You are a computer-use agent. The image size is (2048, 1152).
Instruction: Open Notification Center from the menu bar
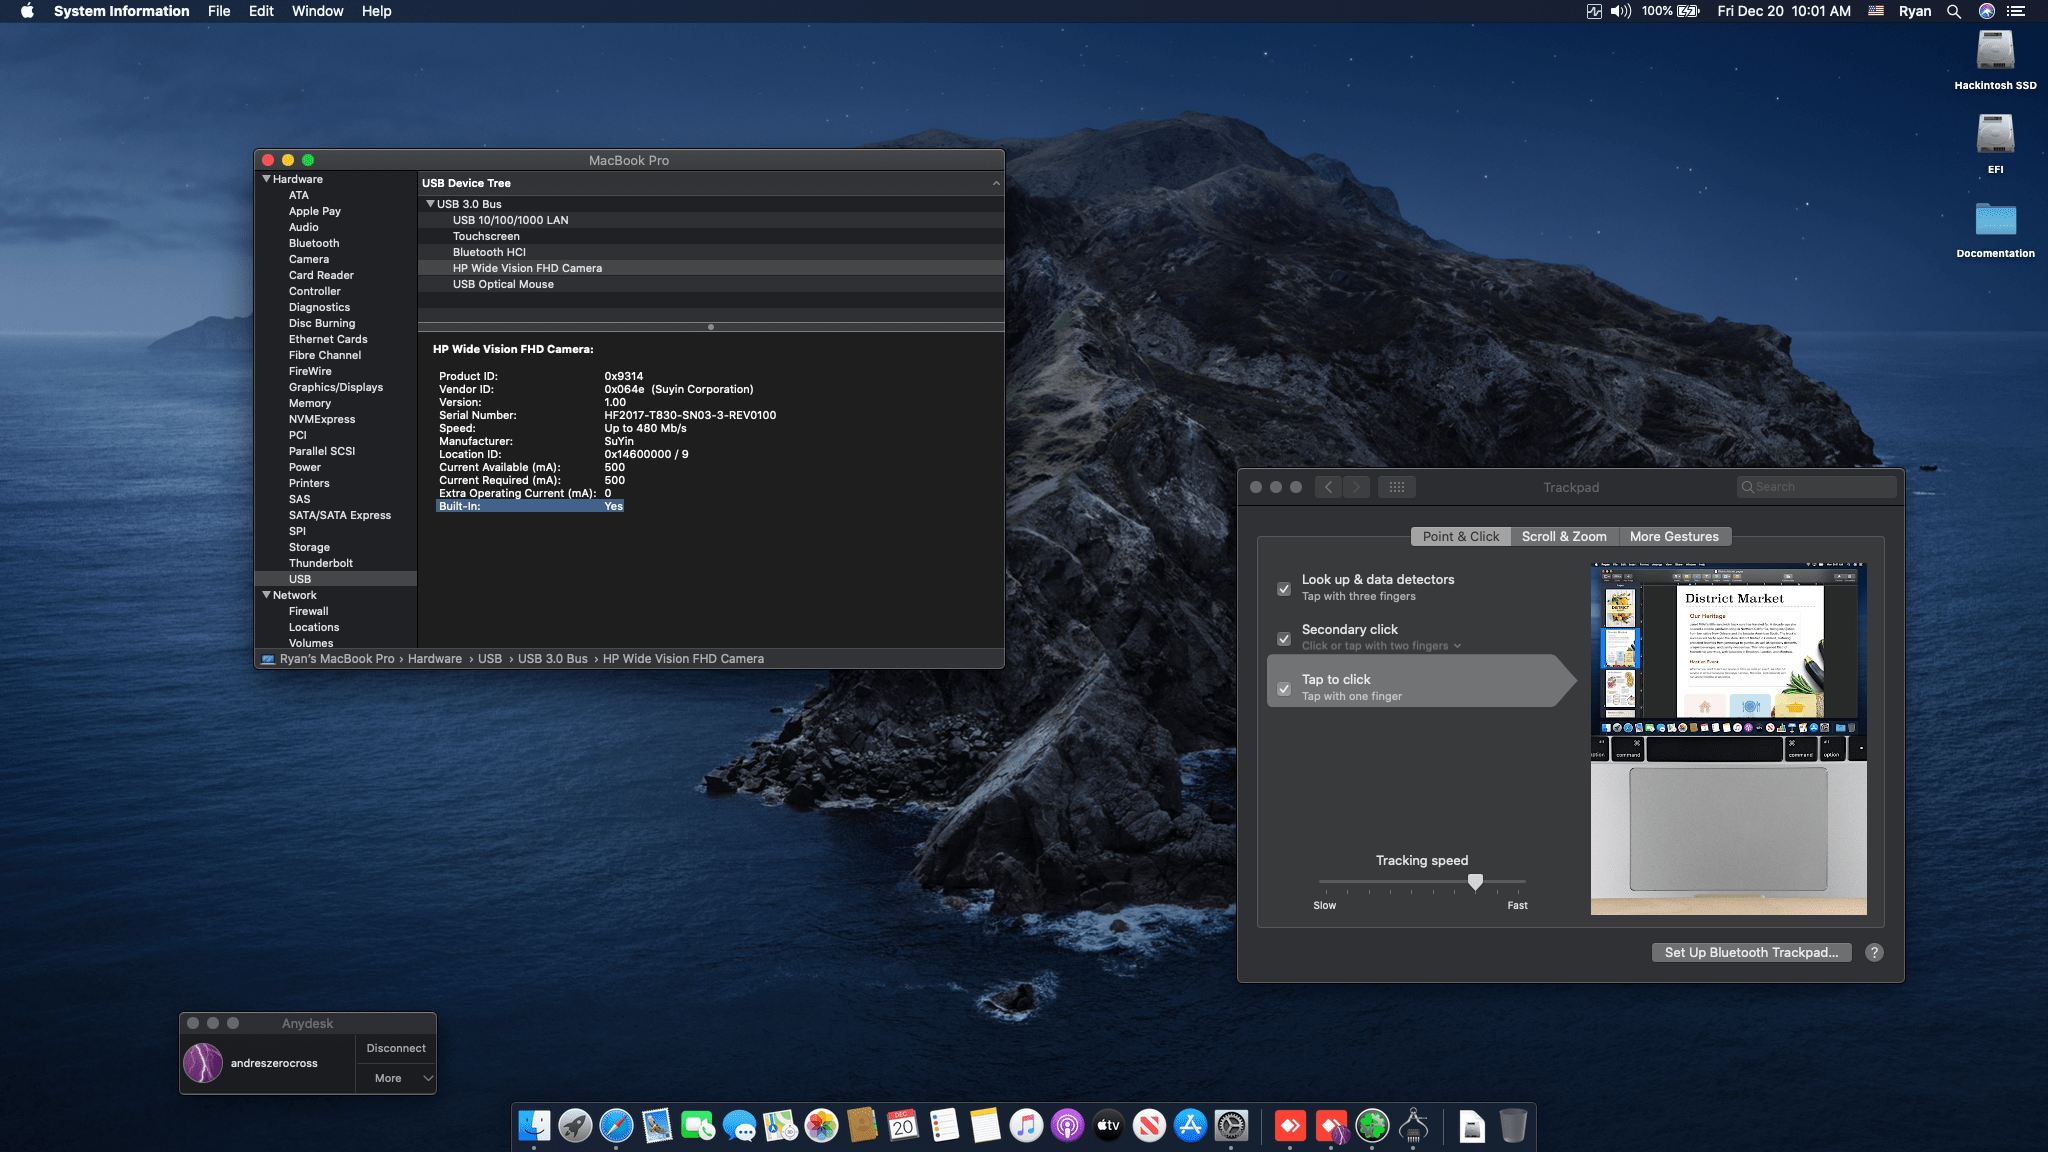pyautogui.click(x=2016, y=11)
